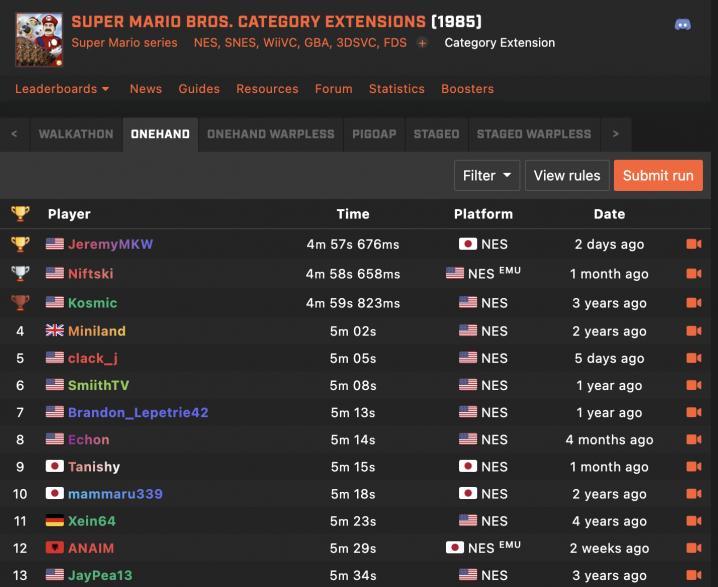The width and height of the screenshot is (718, 587).
Task: Open ANAIM's player profile
Action: click(91, 548)
